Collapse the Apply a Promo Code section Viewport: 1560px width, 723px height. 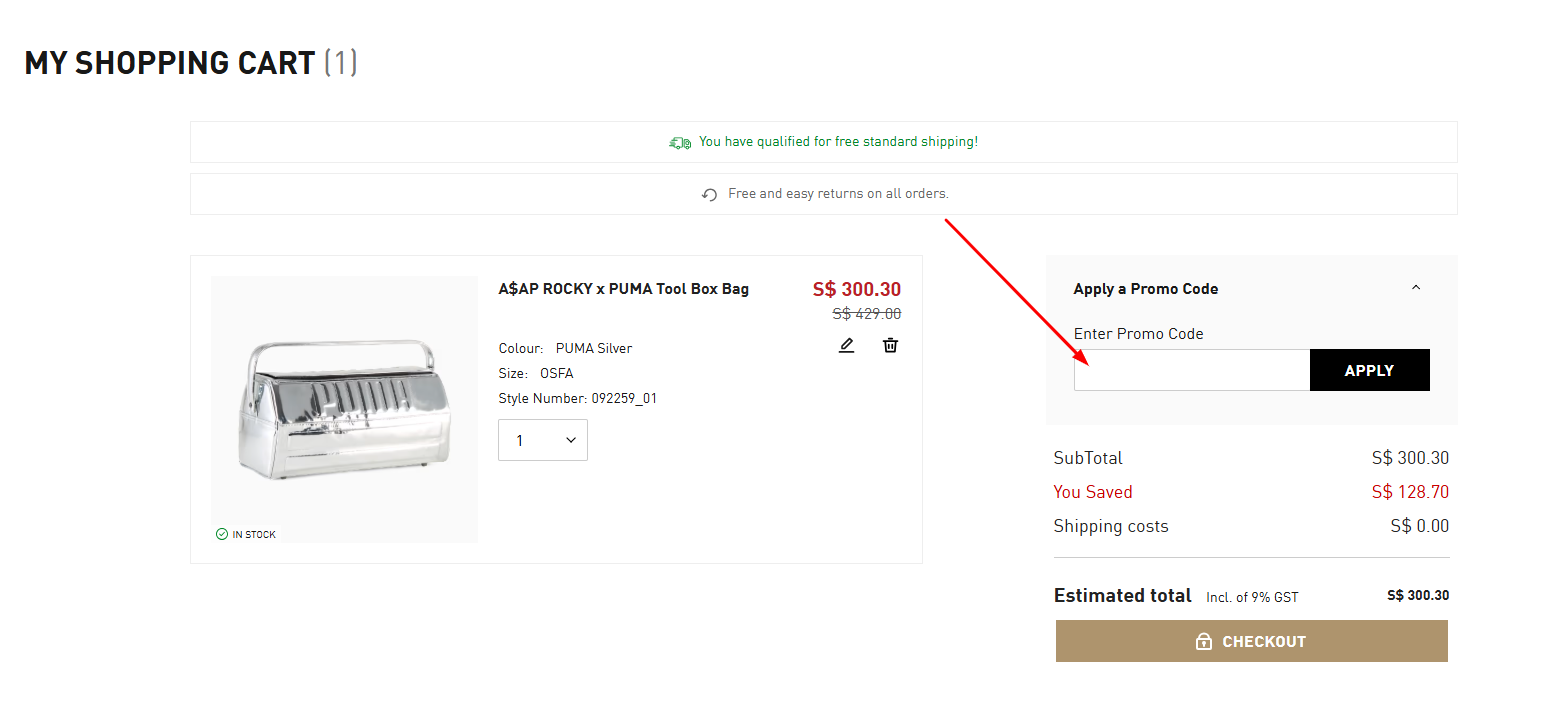coord(1415,288)
